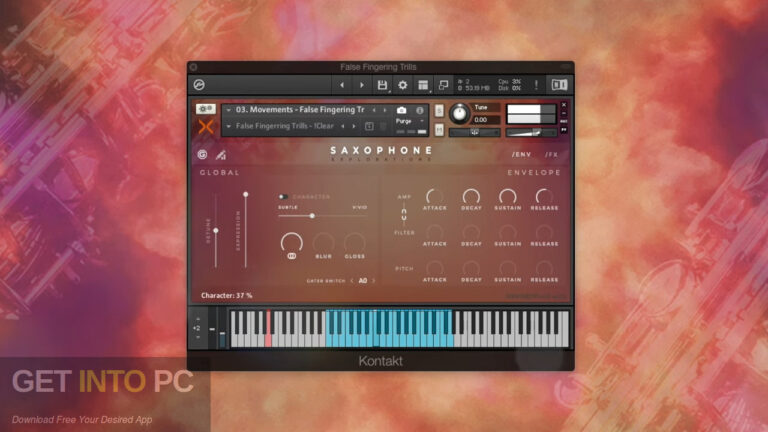The image size is (768, 432).
Task: Click the Amp Attack knob
Action: (x=435, y=196)
